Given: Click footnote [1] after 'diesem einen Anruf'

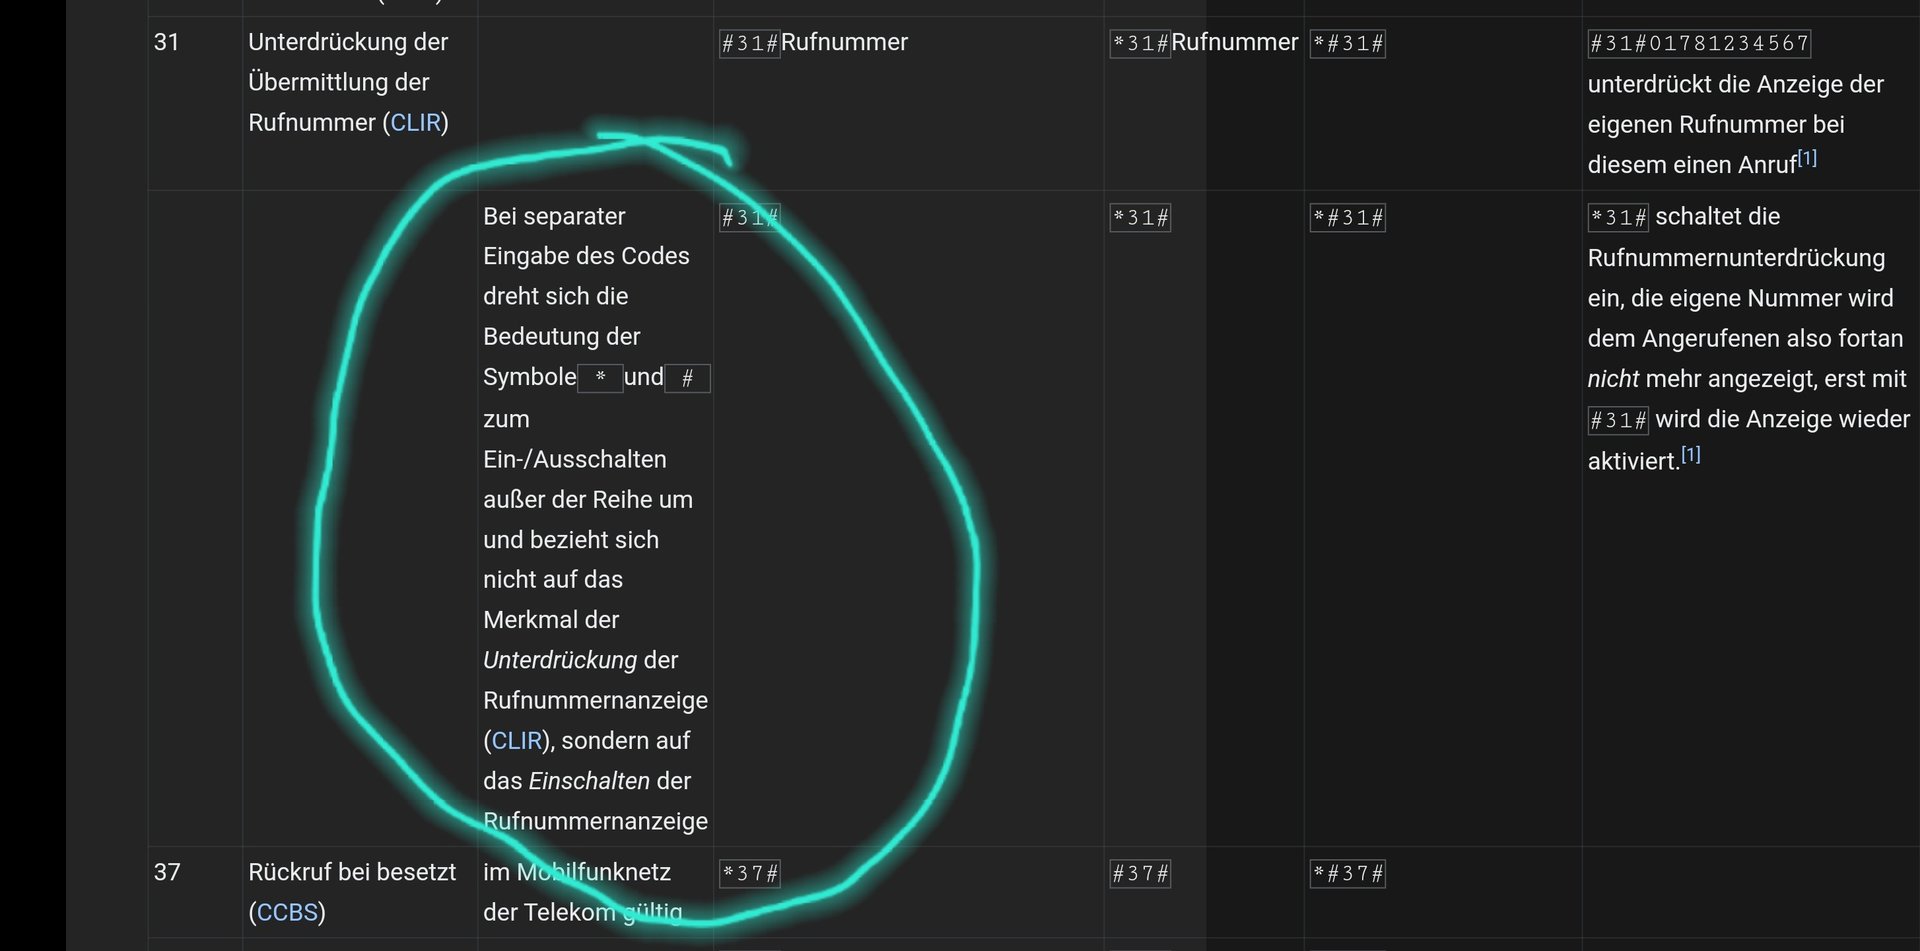Looking at the screenshot, I should [1806, 159].
